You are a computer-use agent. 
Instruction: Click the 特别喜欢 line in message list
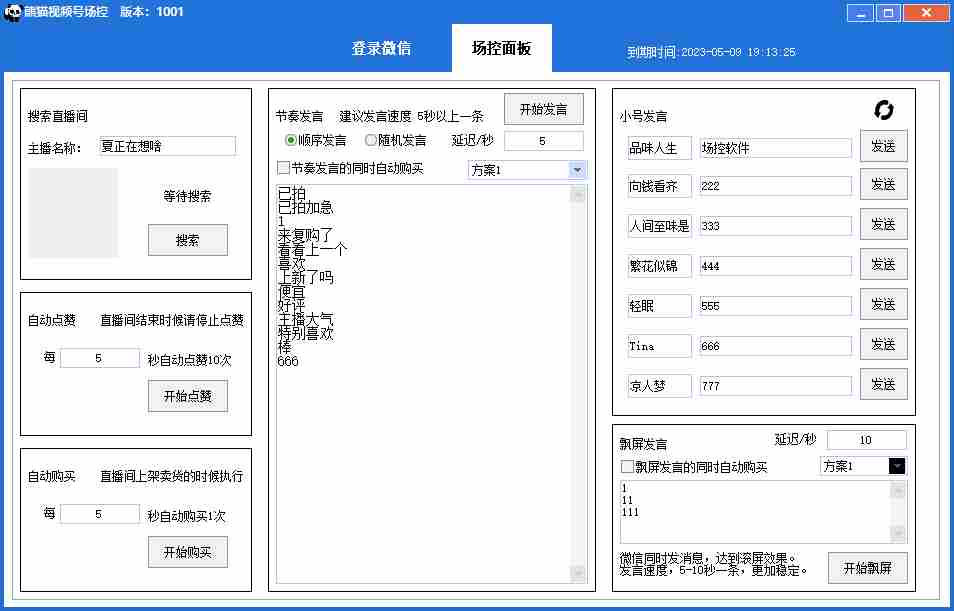[x=305, y=333]
